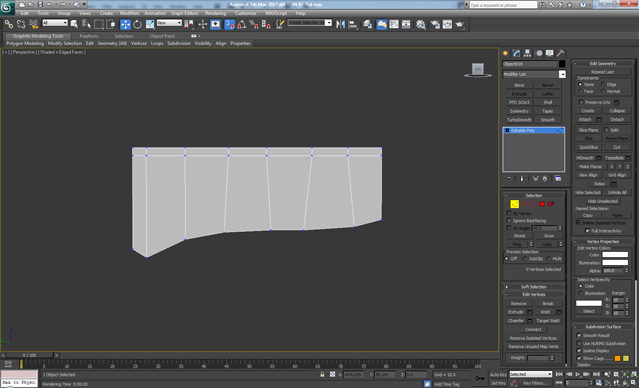Screen dimensions: 639x388
Task: Toggle the Split checkbox
Action: tap(606, 130)
